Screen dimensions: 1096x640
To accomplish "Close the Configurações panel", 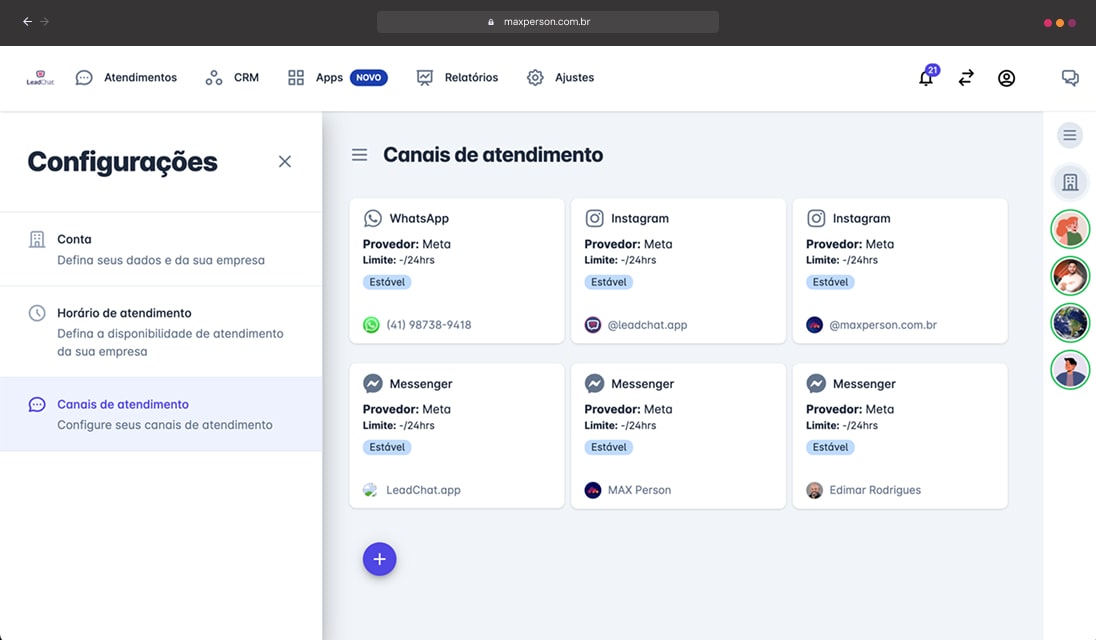I will [x=285, y=161].
